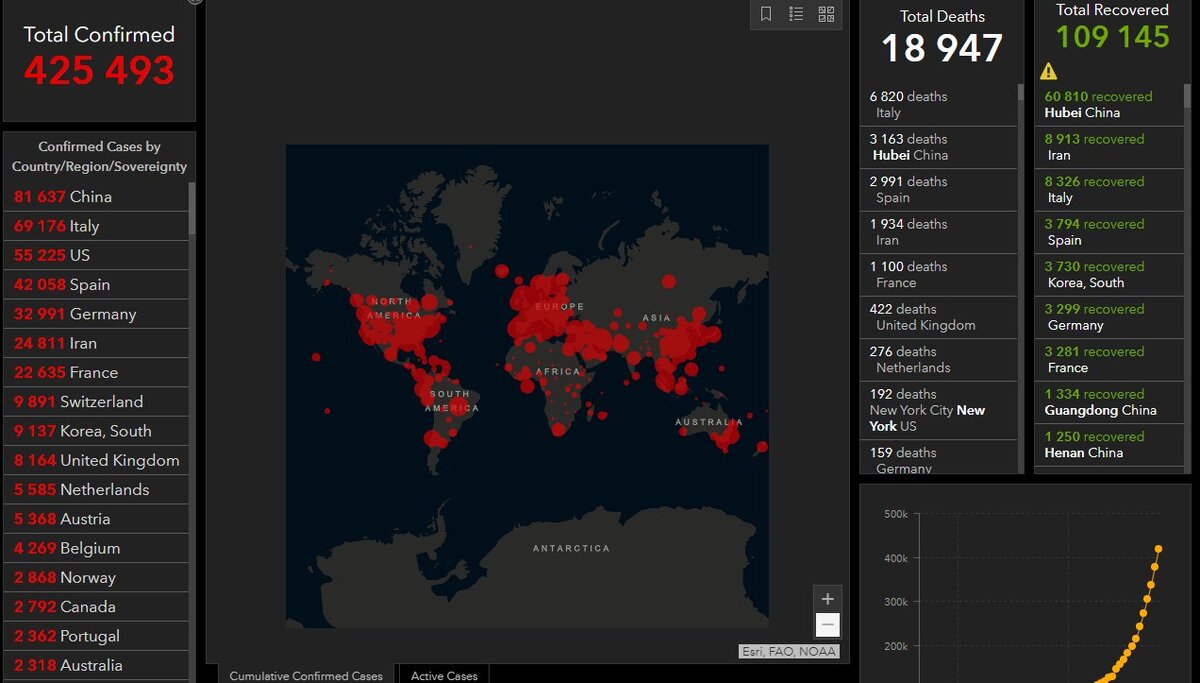Click 3 730 recovered Korea, South entry

coord(1111,275)
